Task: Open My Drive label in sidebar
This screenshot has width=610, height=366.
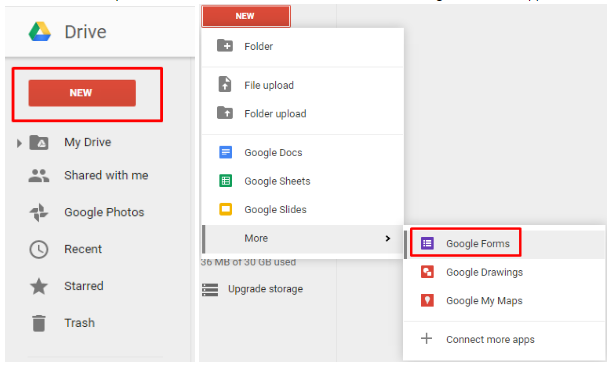Action: tap(88, 142)
